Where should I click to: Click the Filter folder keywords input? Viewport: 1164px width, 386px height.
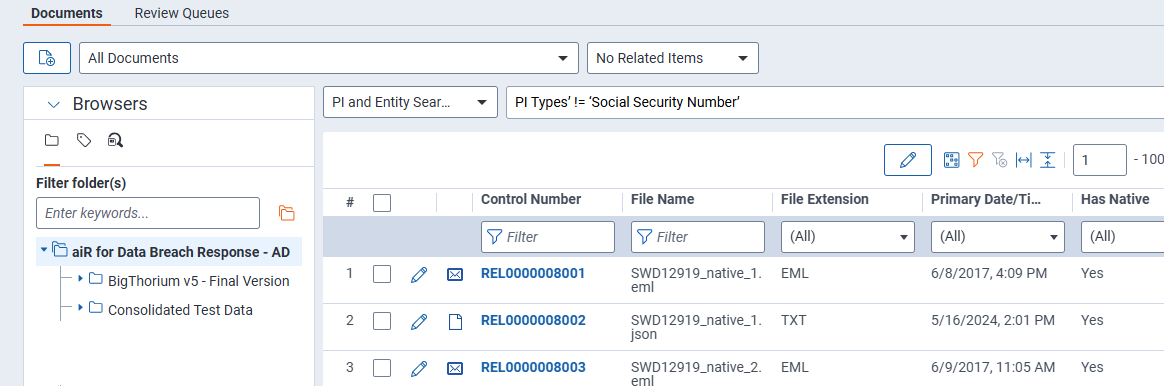[x=148, y=213]
